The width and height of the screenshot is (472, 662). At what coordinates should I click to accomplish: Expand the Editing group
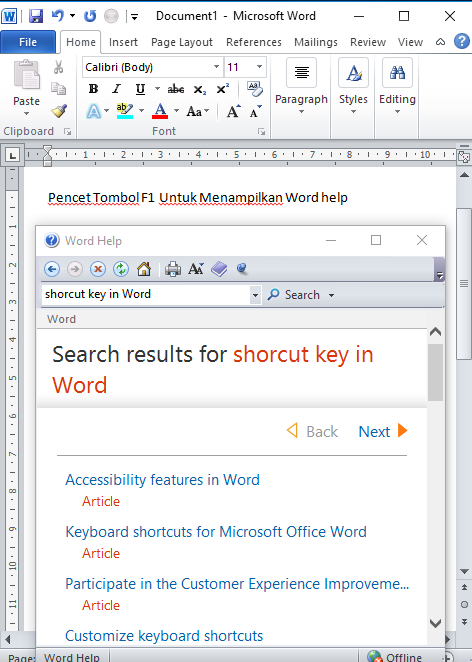point(397,87)
